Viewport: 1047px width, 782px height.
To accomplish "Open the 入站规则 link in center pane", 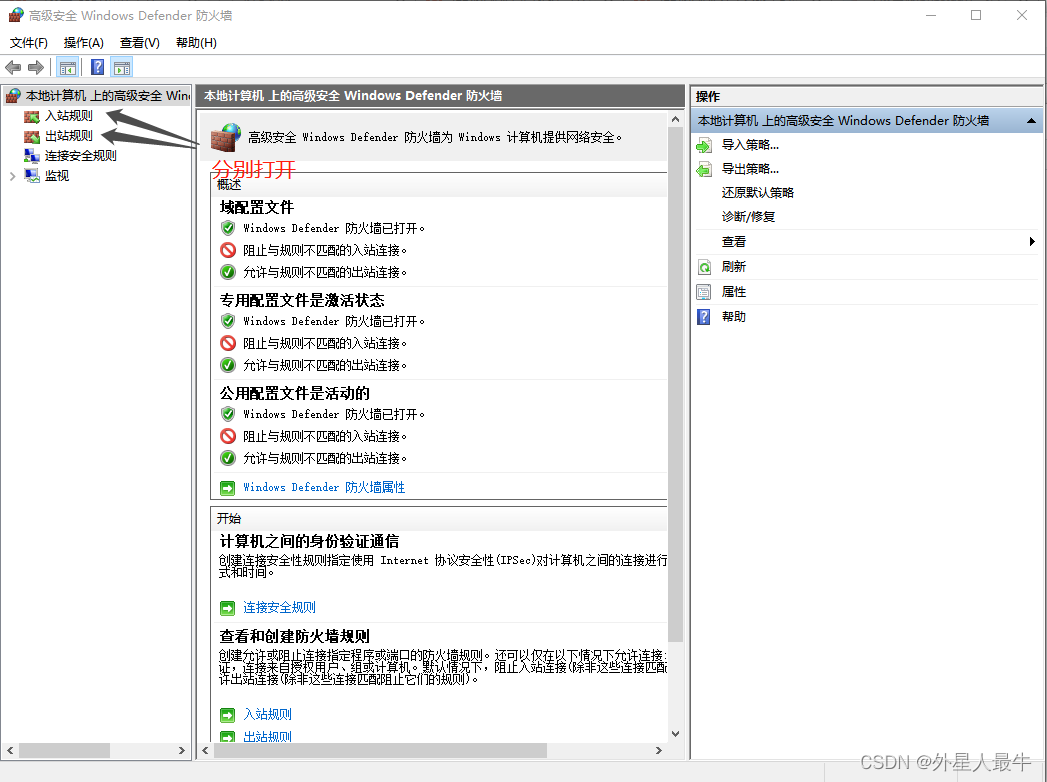I will point(267,715).
